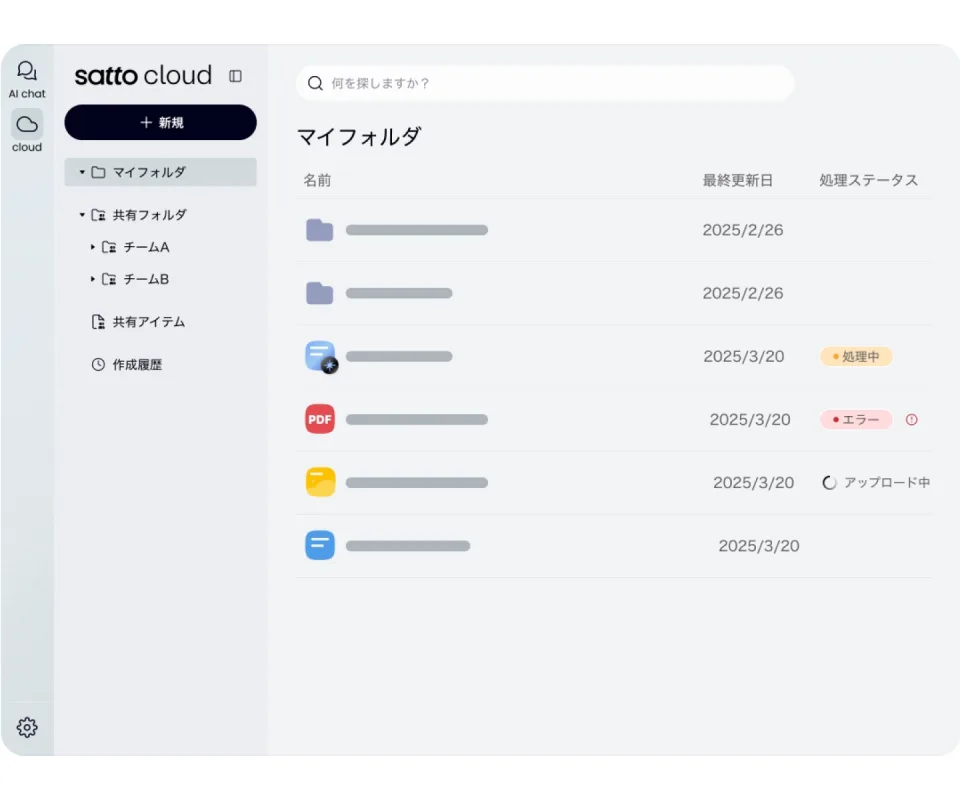Image resolution: width=960 pixels, height=800 pixels.
Task: Open the yellow file icon being uploaded
Action: point(320,482)
